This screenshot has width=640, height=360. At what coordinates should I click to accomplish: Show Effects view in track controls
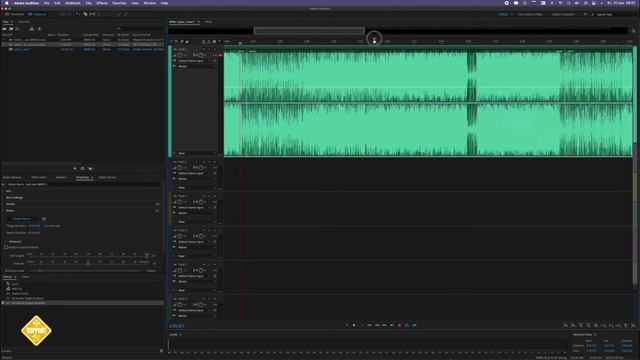coord(176,42)
